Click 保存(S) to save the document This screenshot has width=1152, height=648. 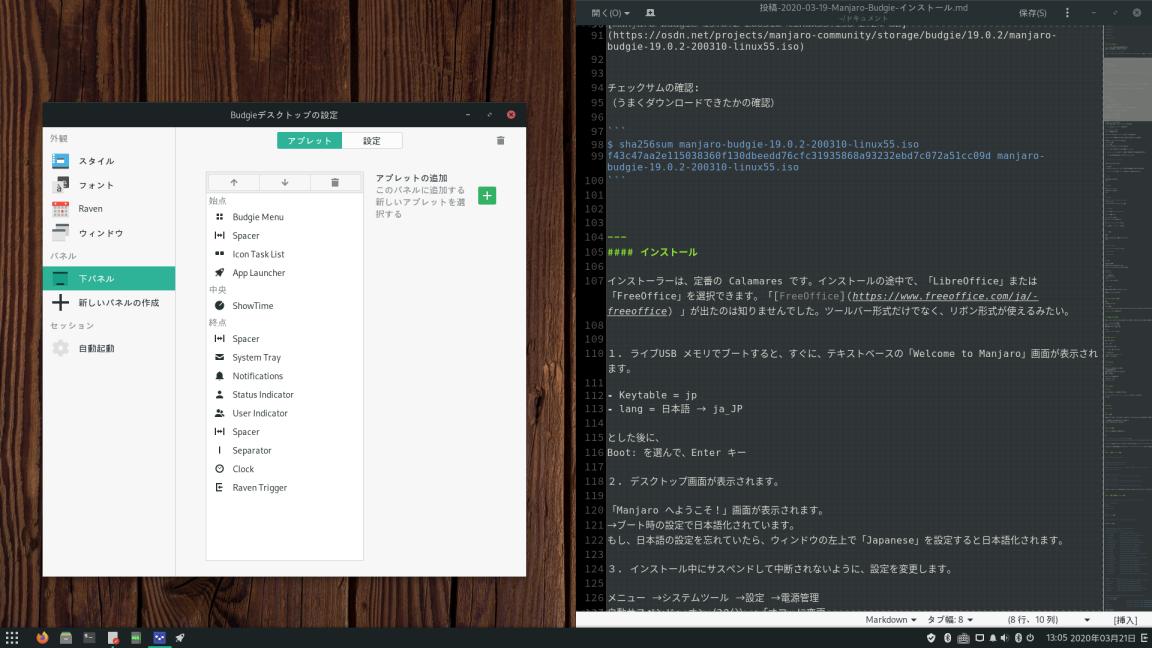pyautogui.click(x=1032, y=12)
